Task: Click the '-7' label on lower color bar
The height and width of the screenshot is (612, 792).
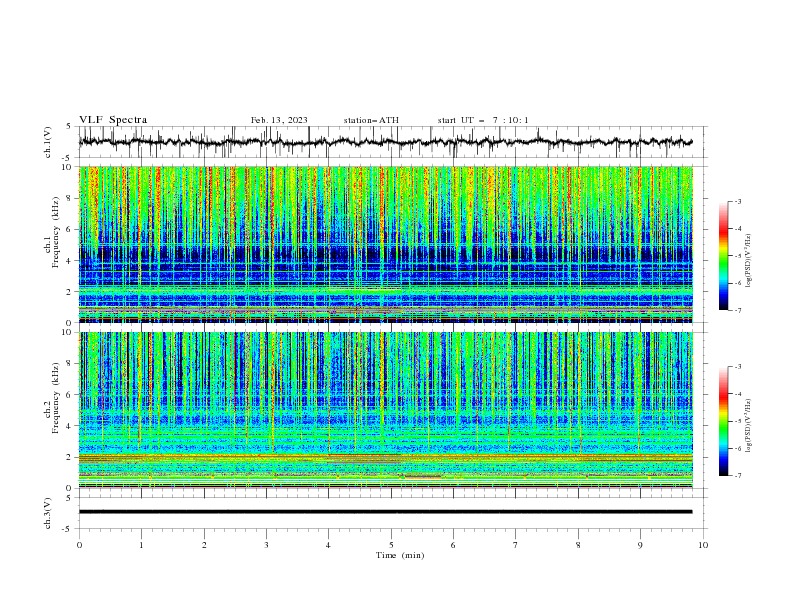Action: coord(737,476)
